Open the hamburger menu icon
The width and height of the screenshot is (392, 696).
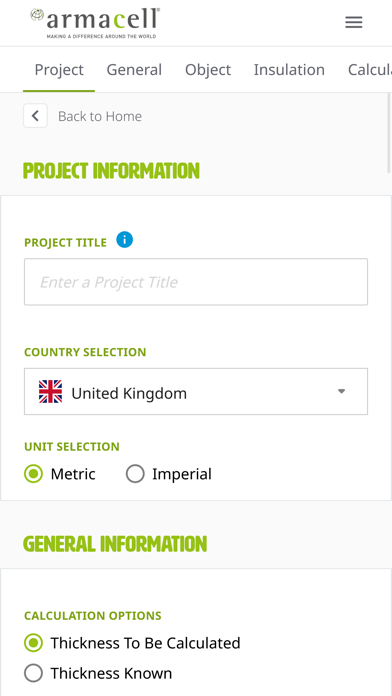coord(354,22)
